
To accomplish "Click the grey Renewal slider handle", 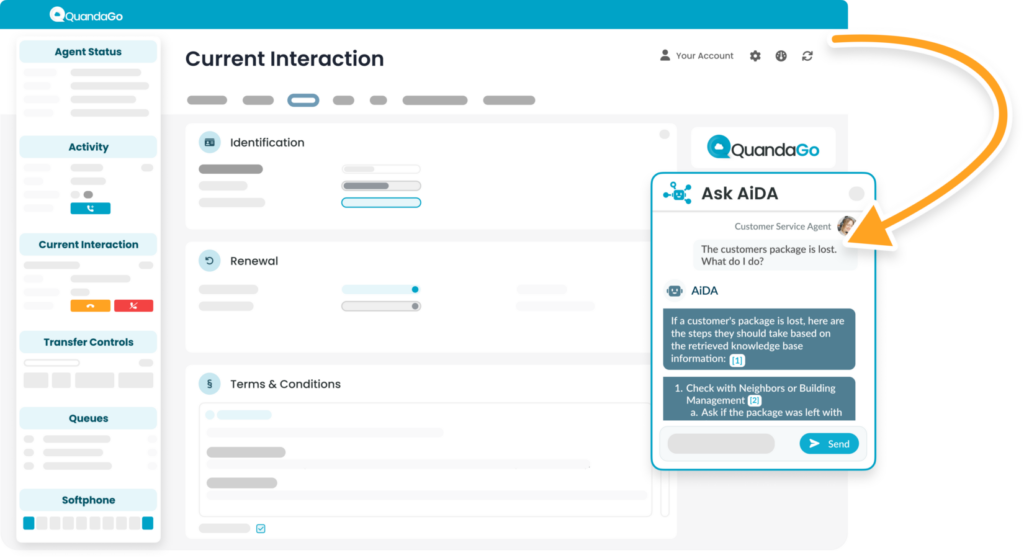I will point(415,306).
